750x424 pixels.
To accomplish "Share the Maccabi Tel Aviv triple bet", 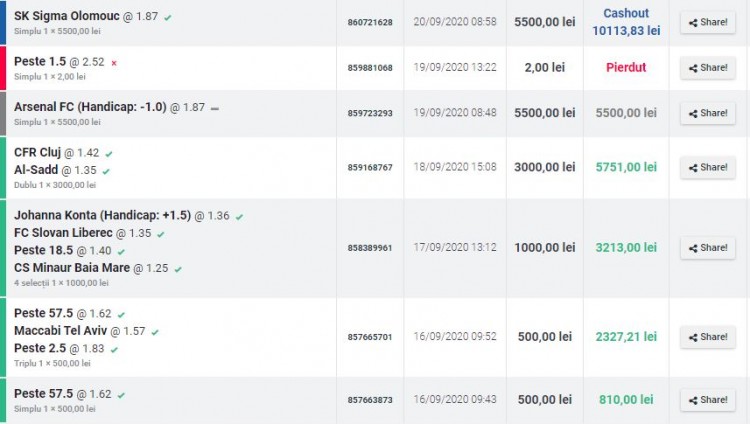I will click(707, 337).
